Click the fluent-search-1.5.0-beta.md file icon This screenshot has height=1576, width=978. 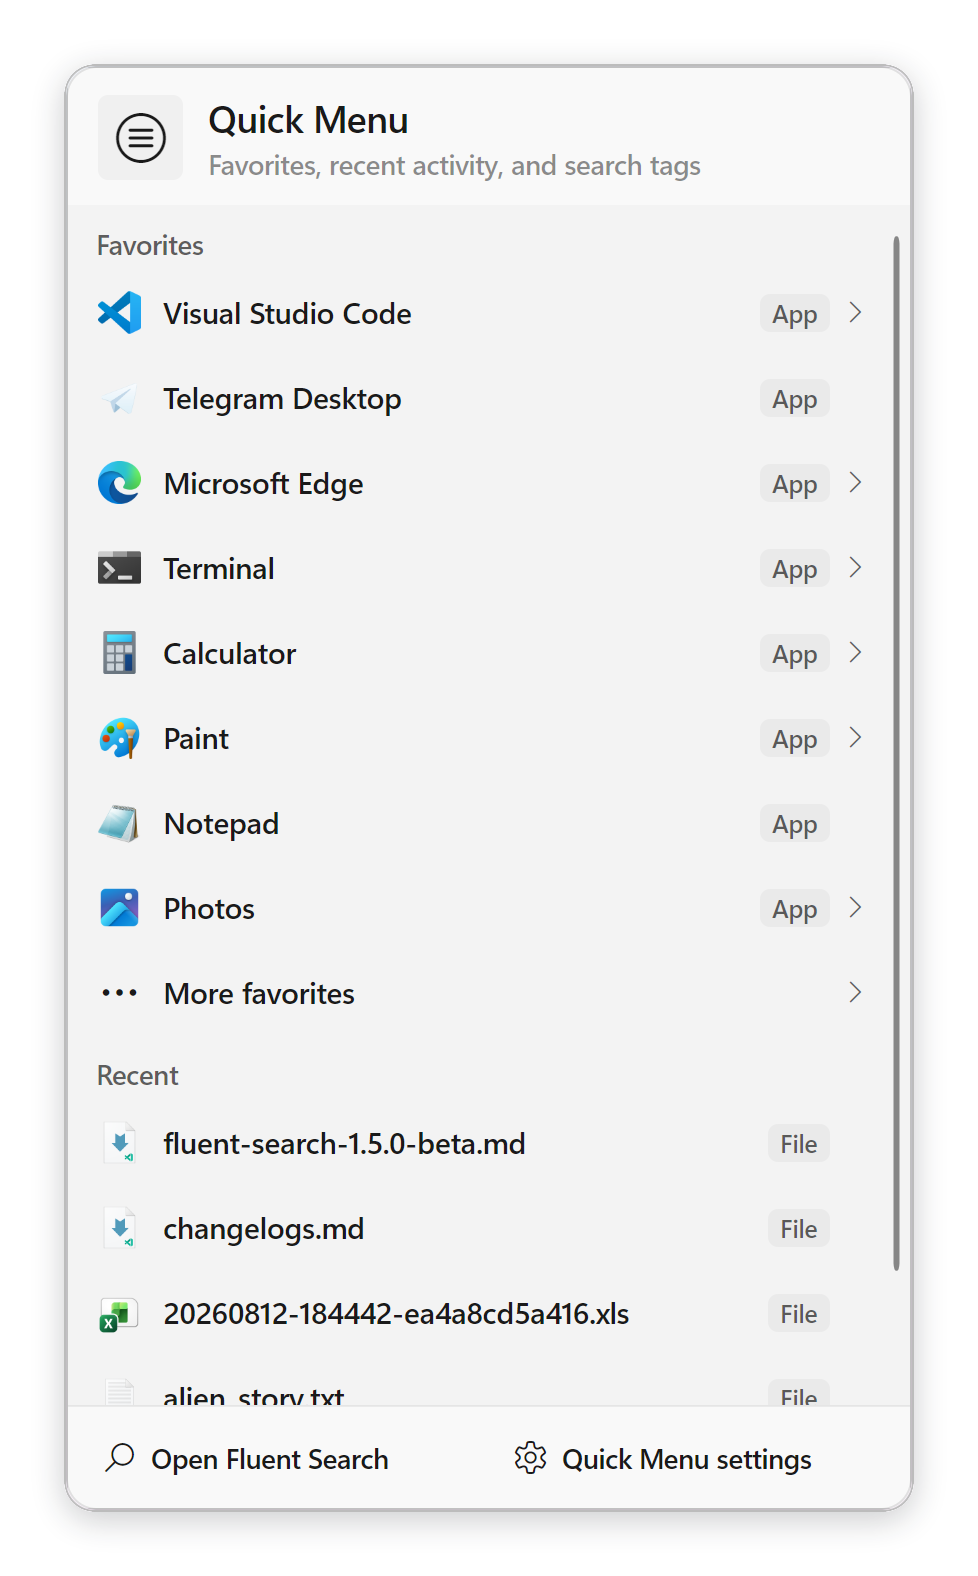tap(120, 1143)
